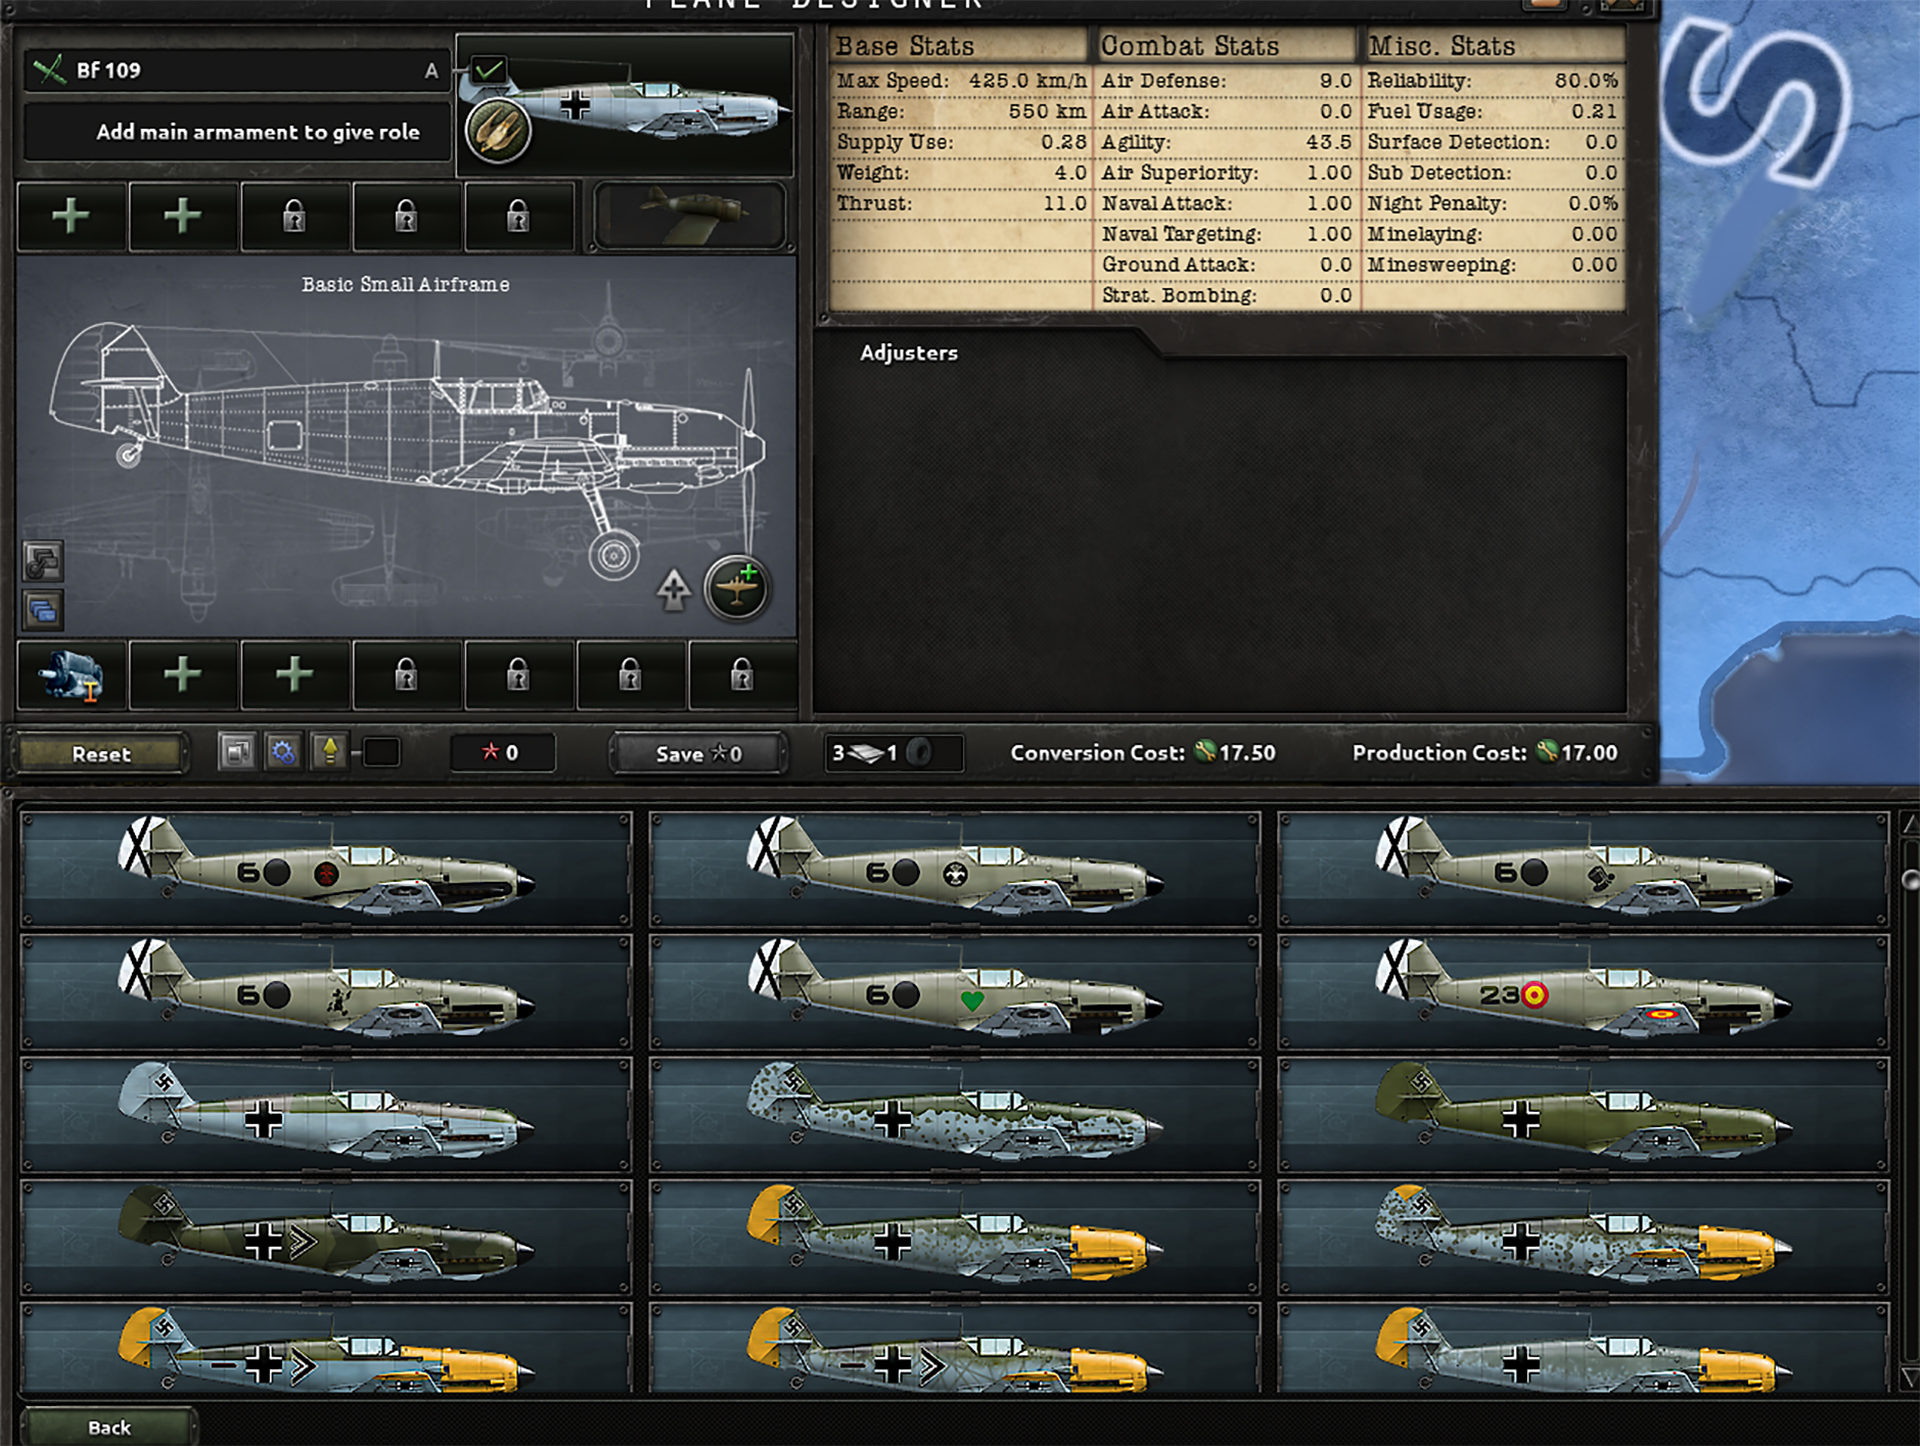Screen dimensions: 1920x1446
Task: Click 'Add main armament to give role'
Action: pos(258,132)
